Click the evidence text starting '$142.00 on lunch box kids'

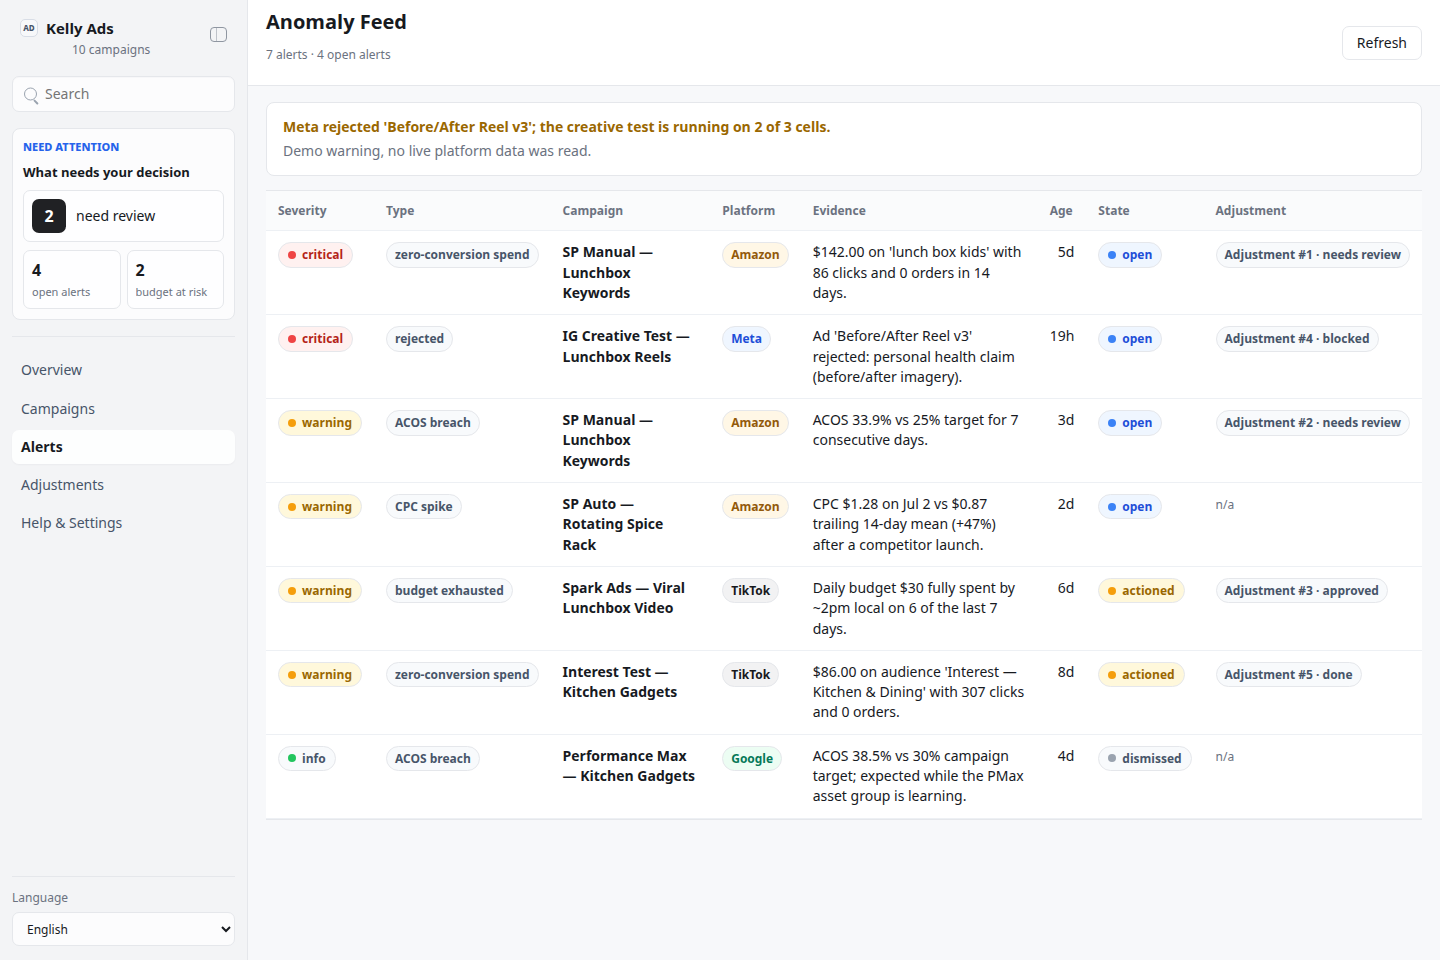coord(917,273)
